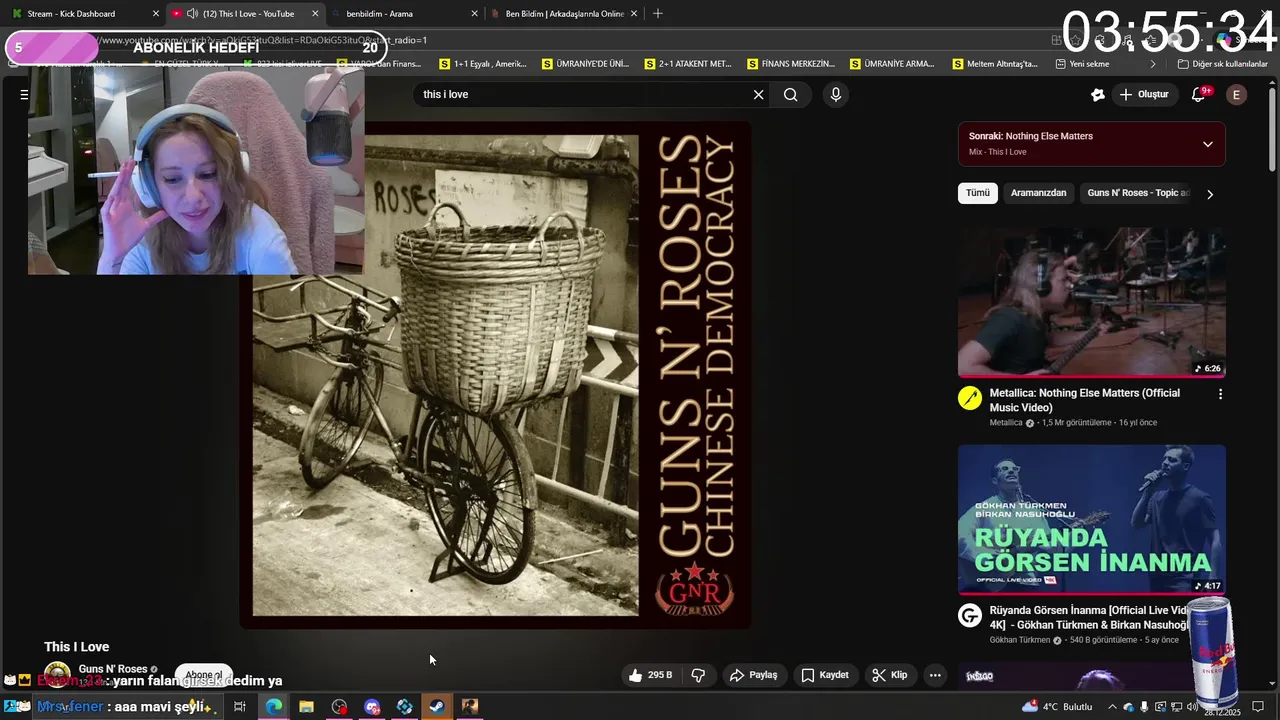Open the 1+1 Eşyalı bookmark
1280x720 pixels.
point(483,64)
